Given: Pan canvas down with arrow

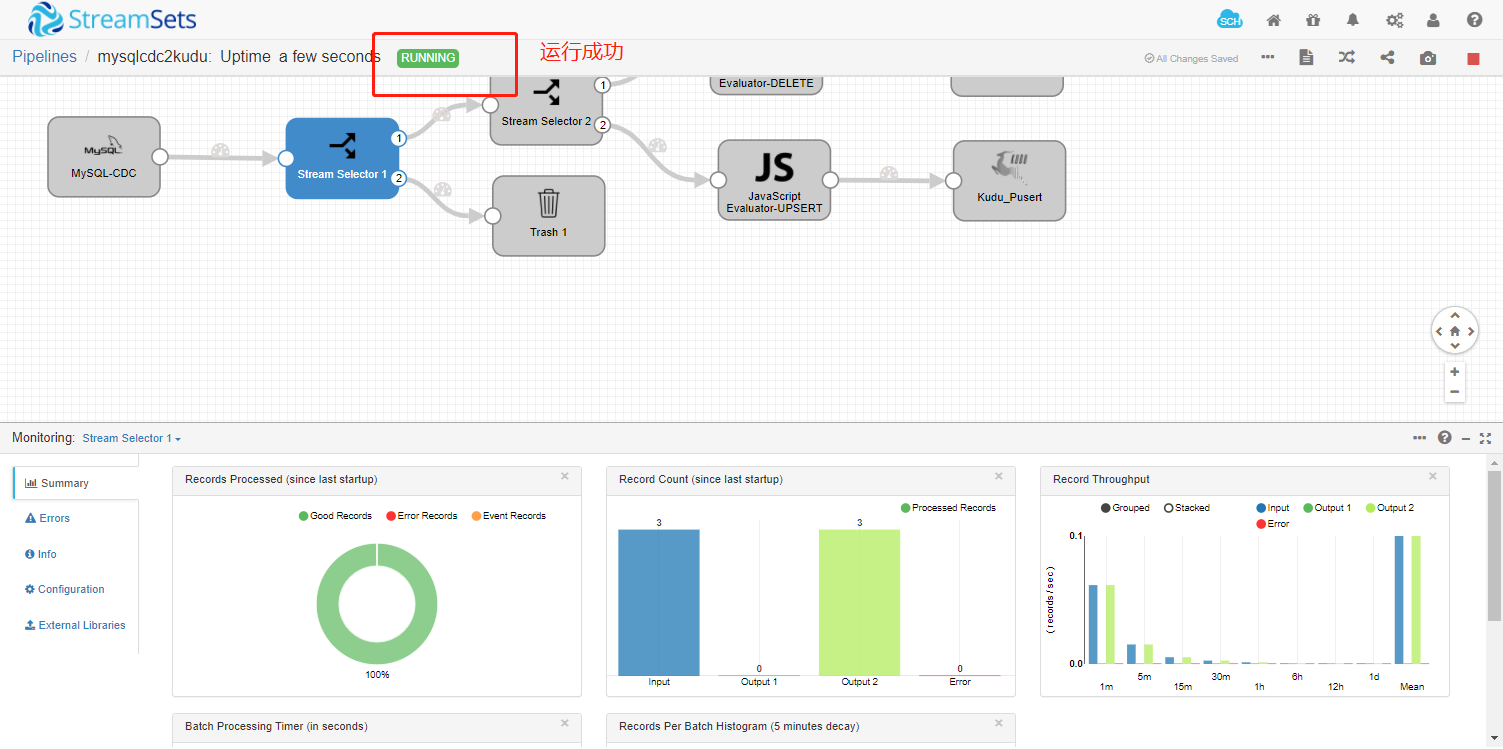Looking at the screenshot, I should pyautogui.click(x=1455, y=346).
